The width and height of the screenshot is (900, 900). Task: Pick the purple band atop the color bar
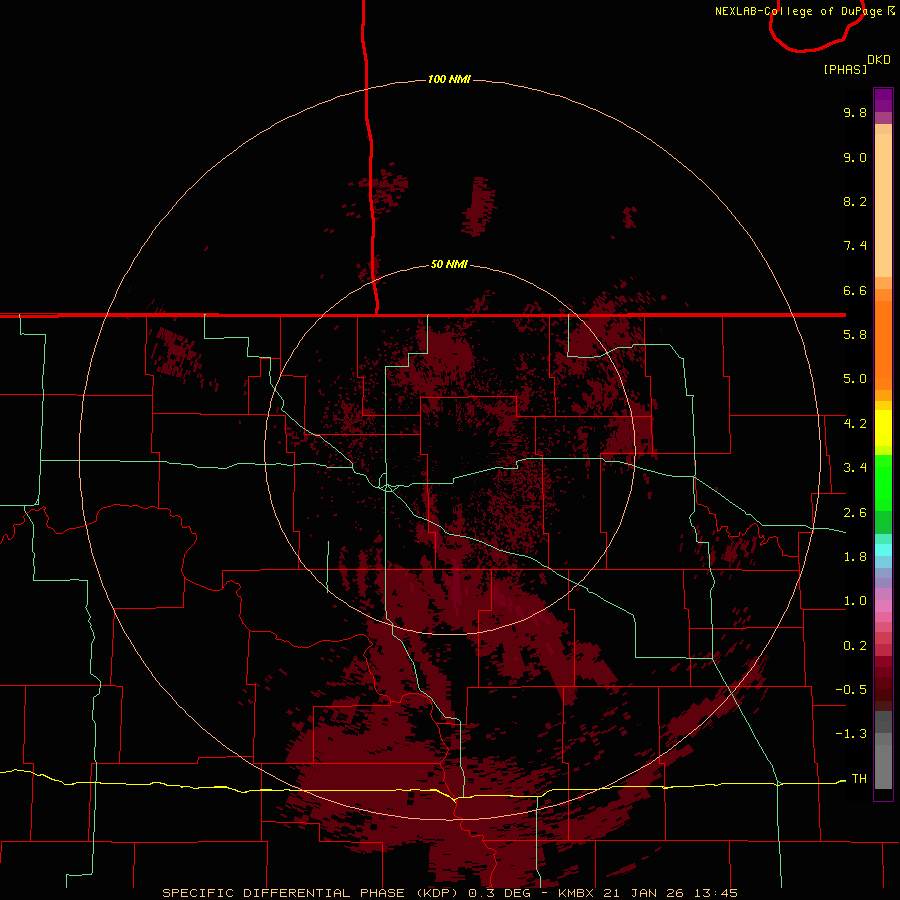(x=883, y=100)
